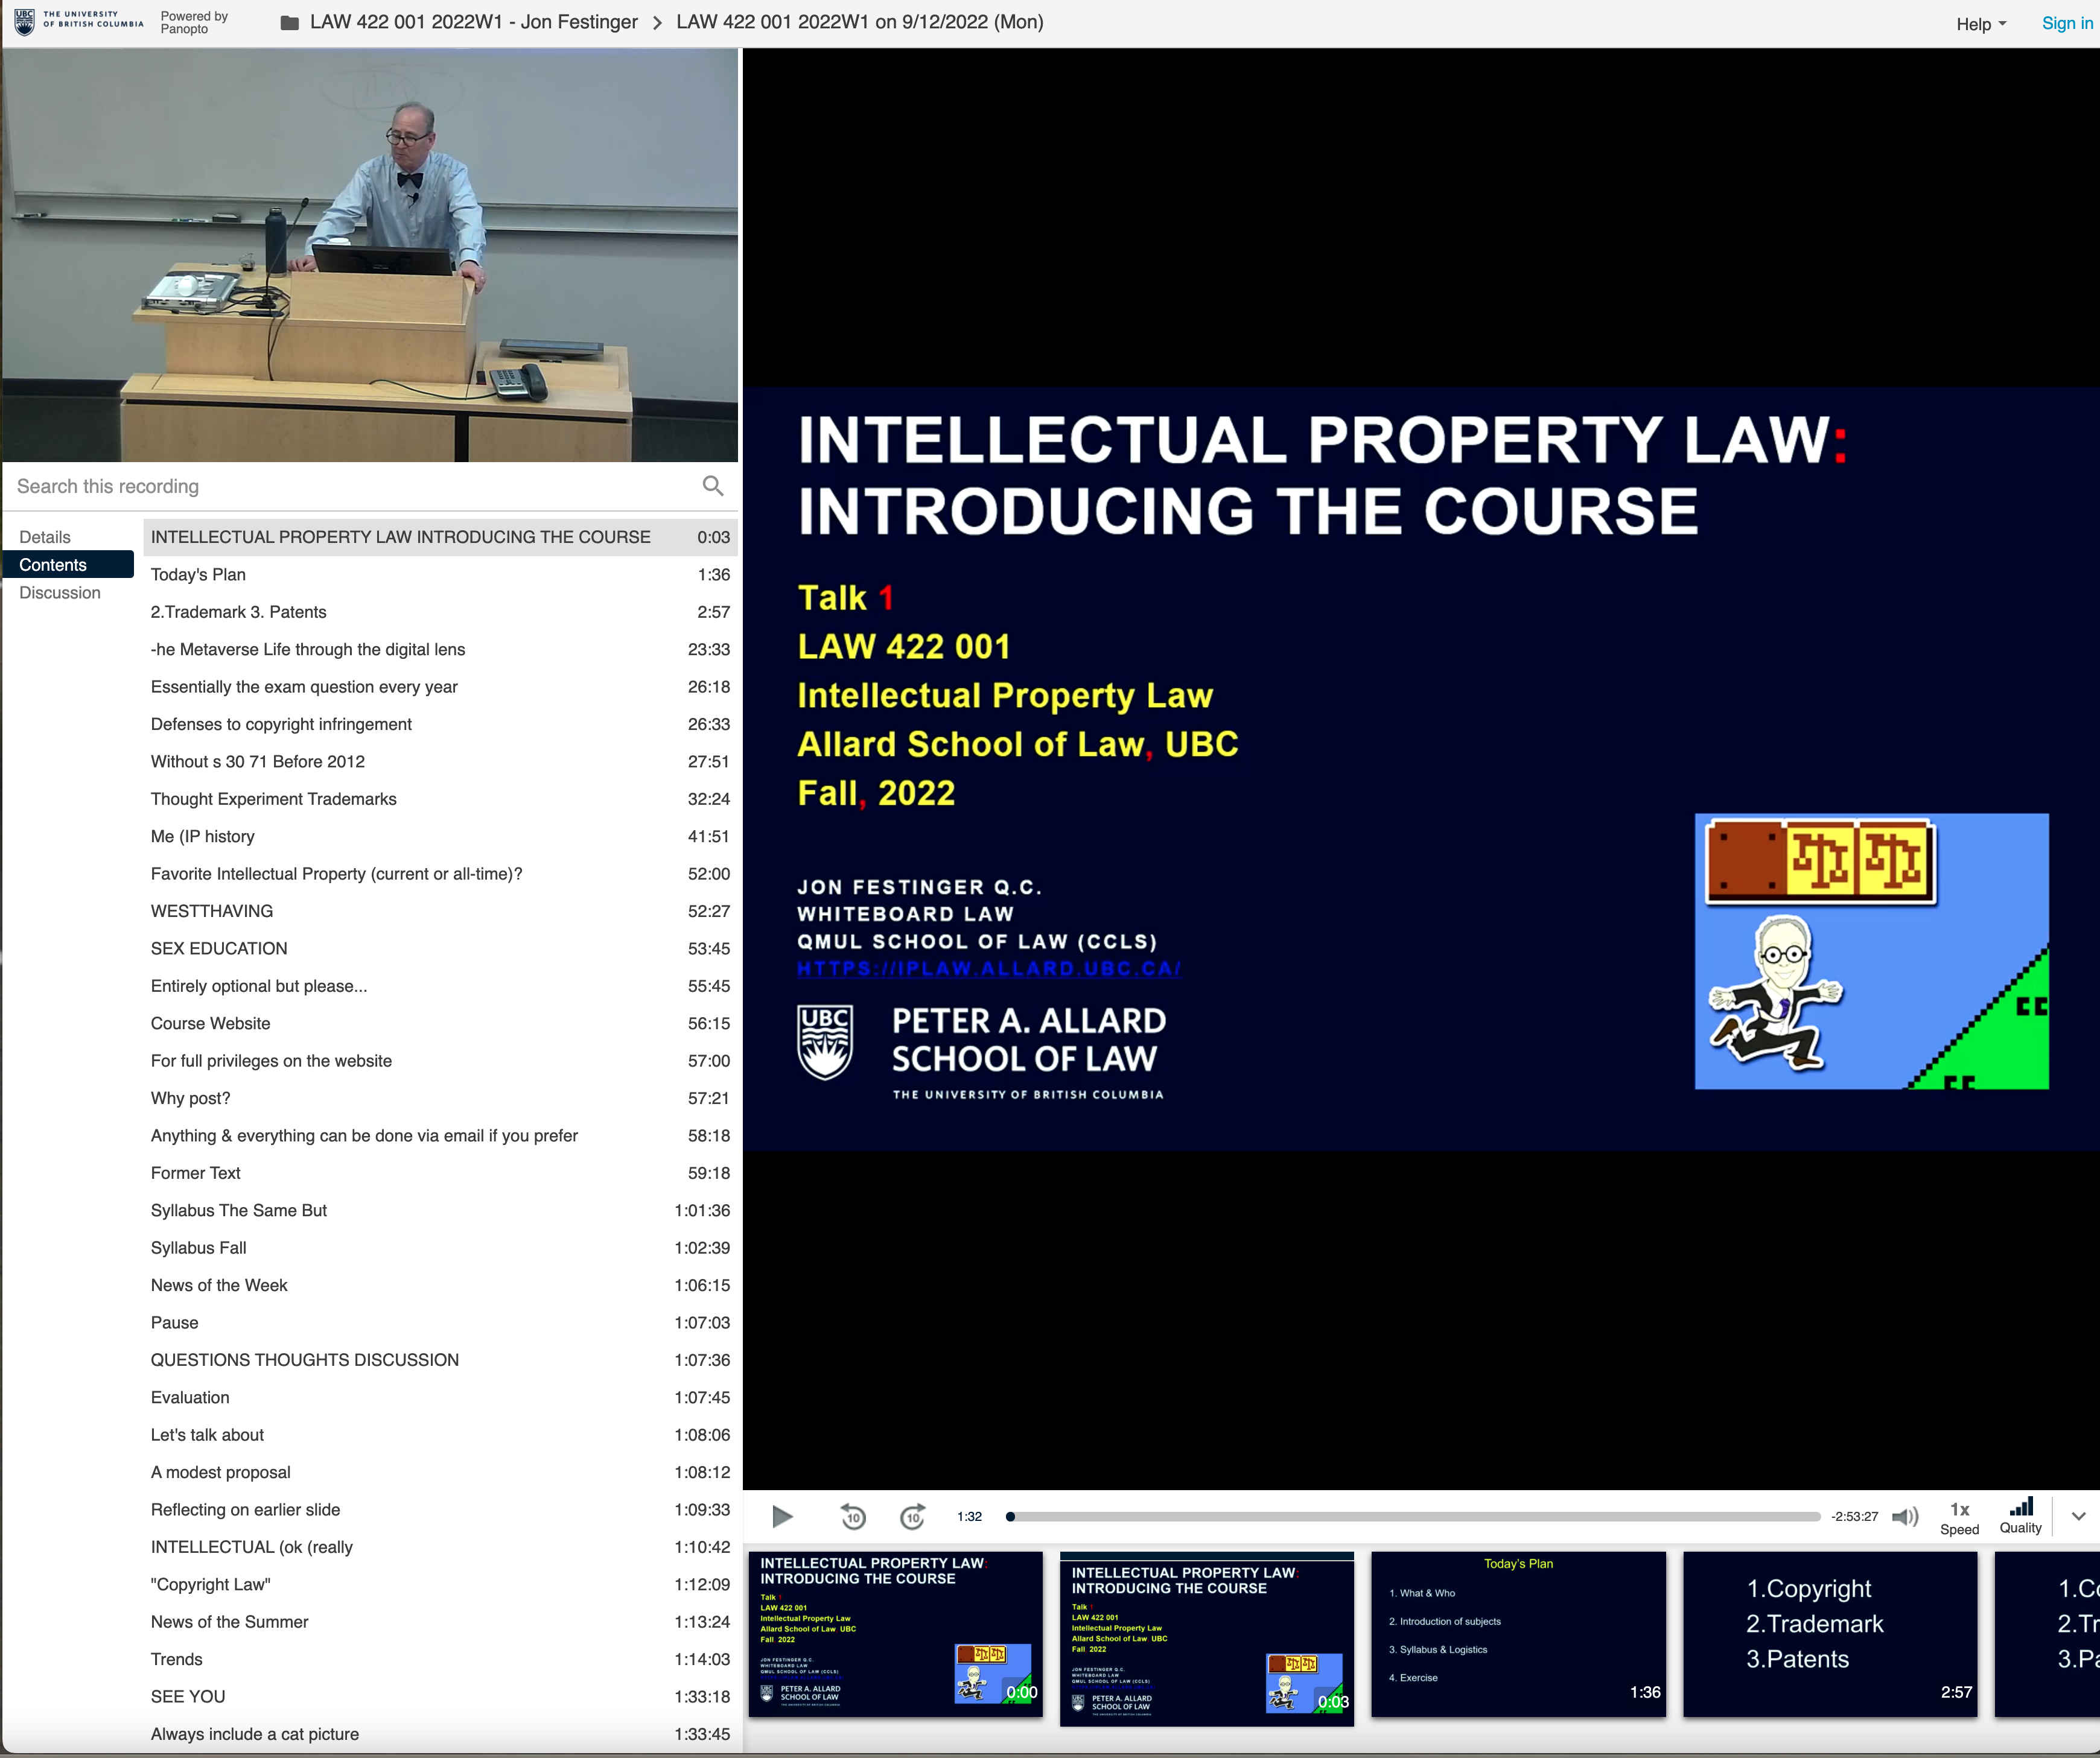The height and width of the screenshot is (1758, 2100).
Task: Jump to 2.Trademark 3. Patents entry
Action: (440, 612)
